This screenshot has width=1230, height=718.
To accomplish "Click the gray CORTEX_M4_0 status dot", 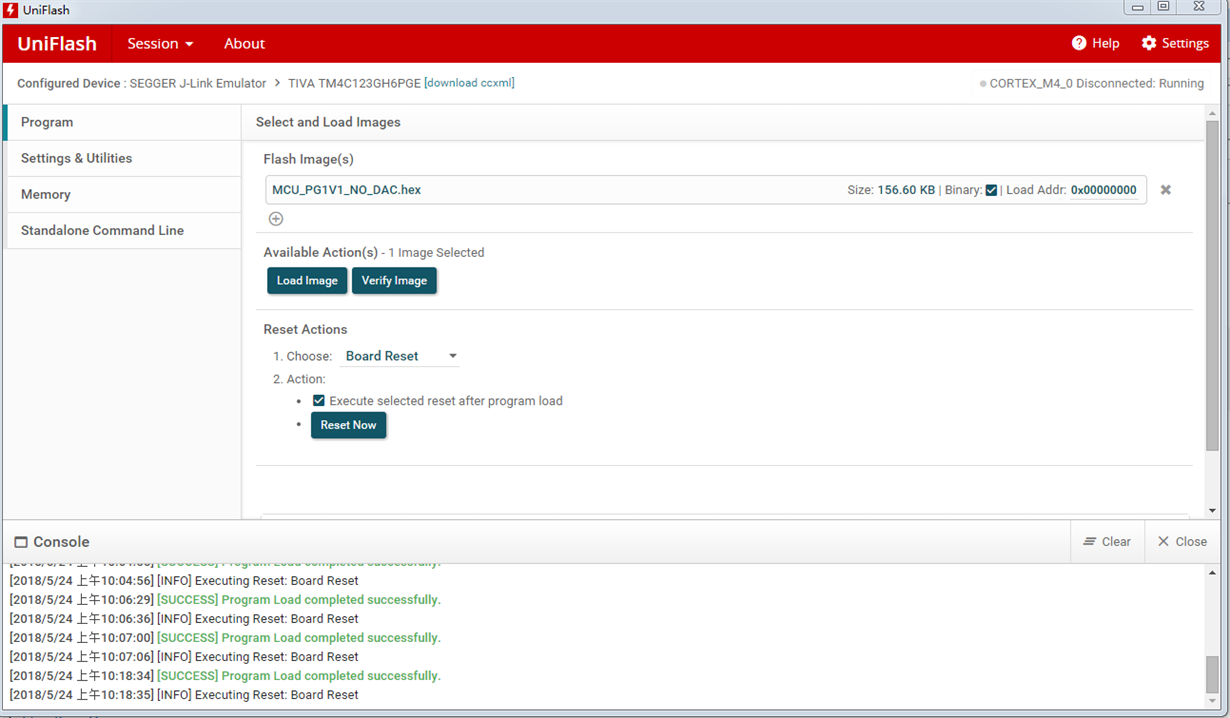I will click(x=984, y=84).
